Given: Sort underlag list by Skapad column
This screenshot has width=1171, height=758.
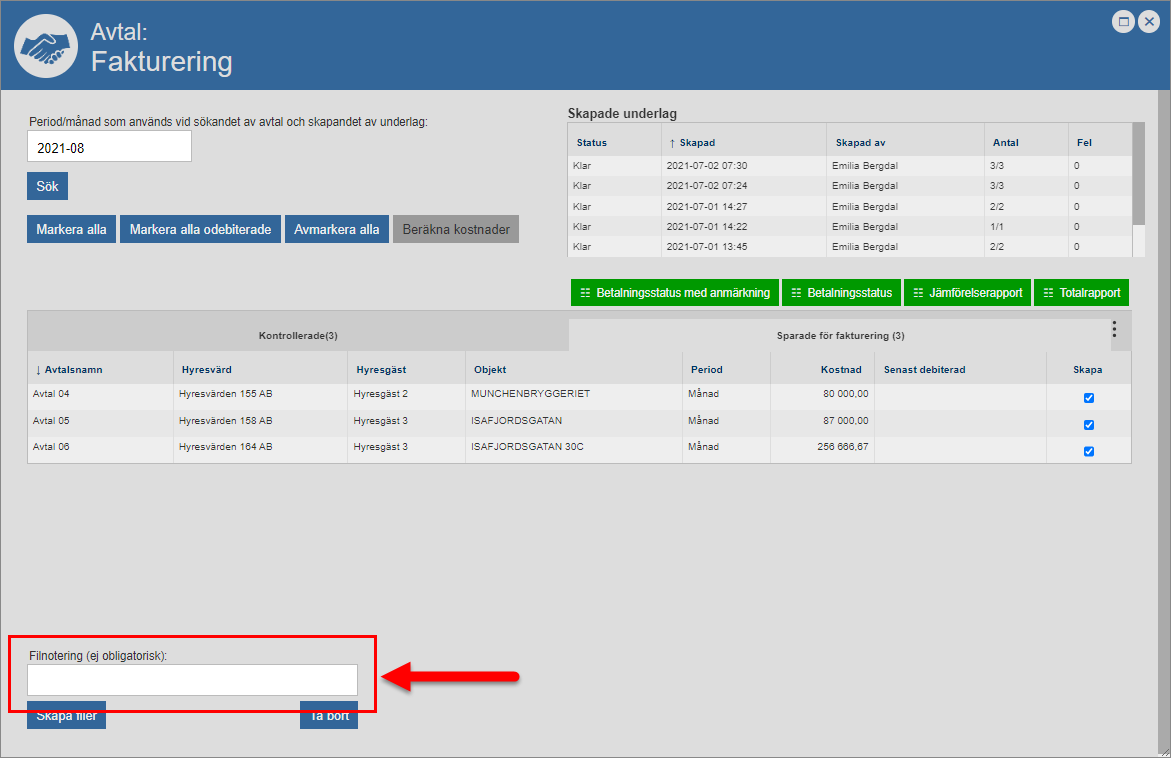Looking at the screenshot, I should point(696,143).
